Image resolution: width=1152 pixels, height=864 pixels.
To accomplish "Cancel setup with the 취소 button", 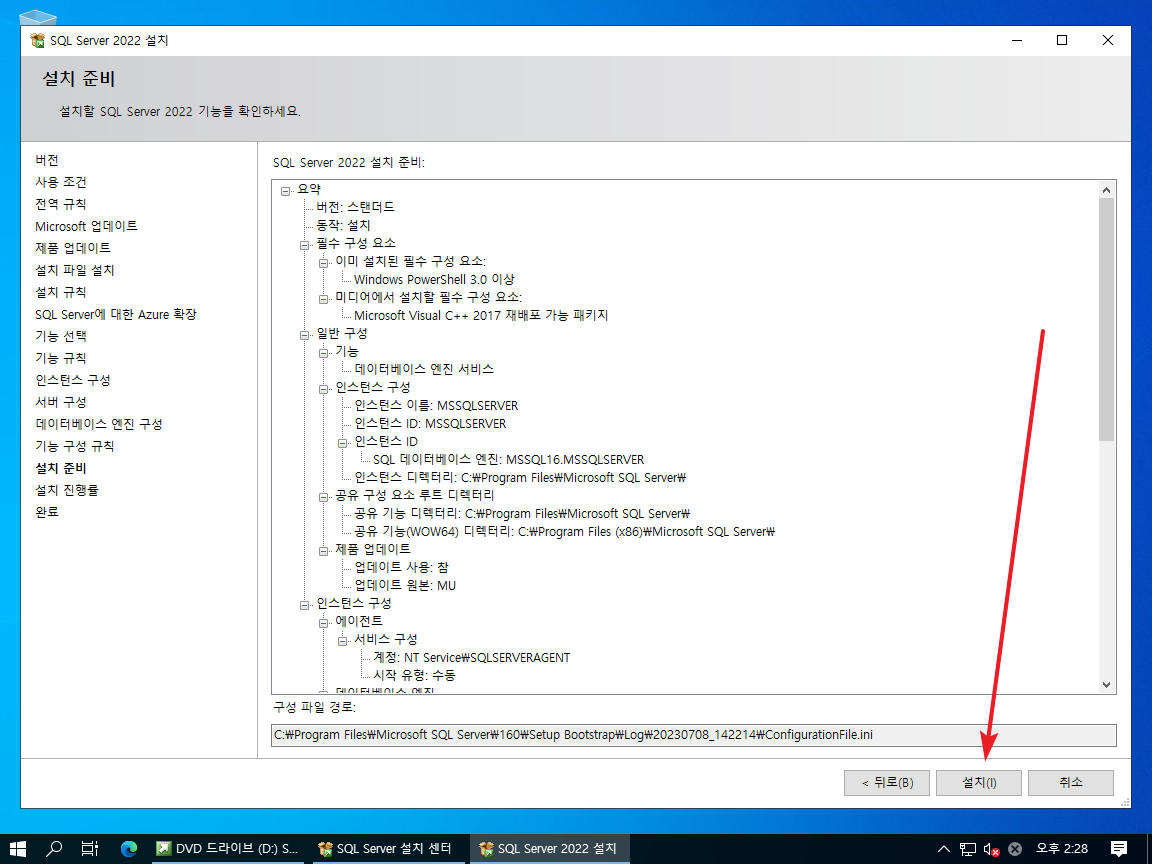I will coord(1070,782).
